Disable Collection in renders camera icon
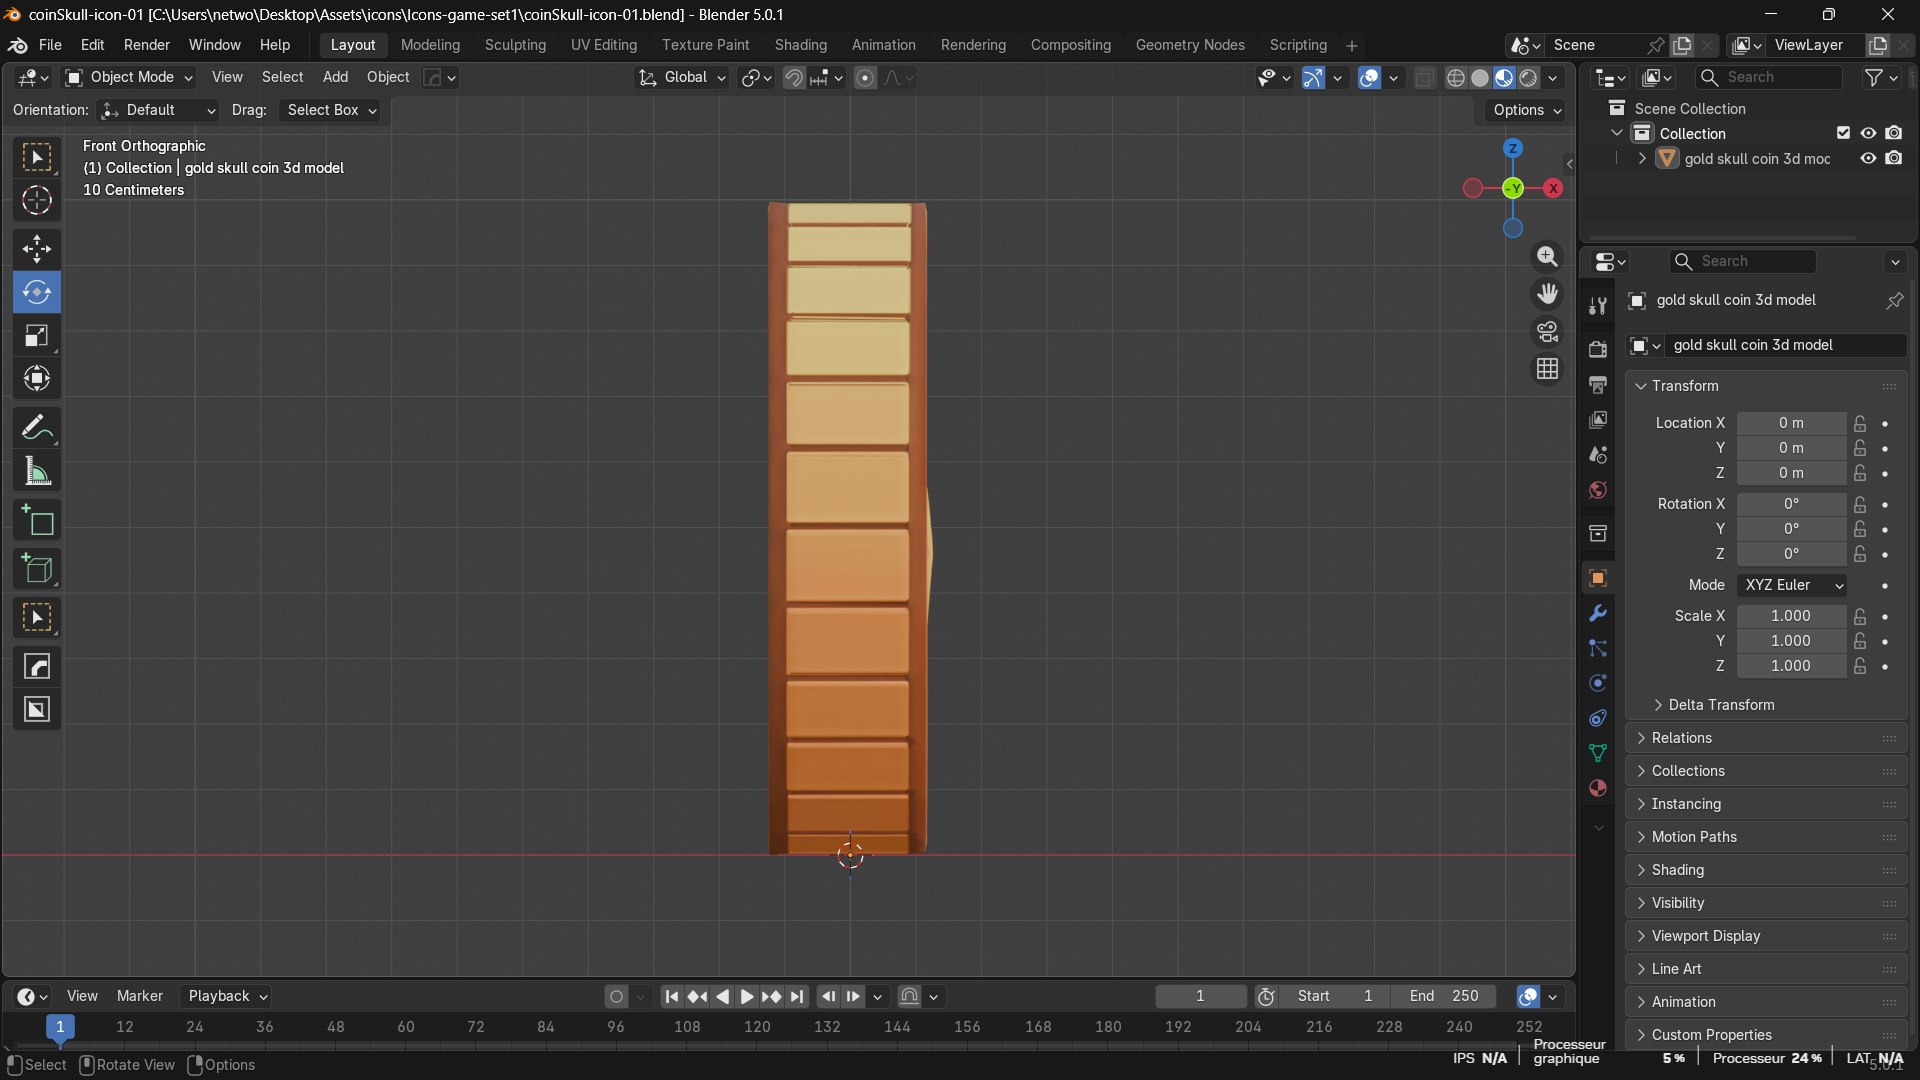The width and height of the screenshot is (1920, 1080). point(1894,133)
